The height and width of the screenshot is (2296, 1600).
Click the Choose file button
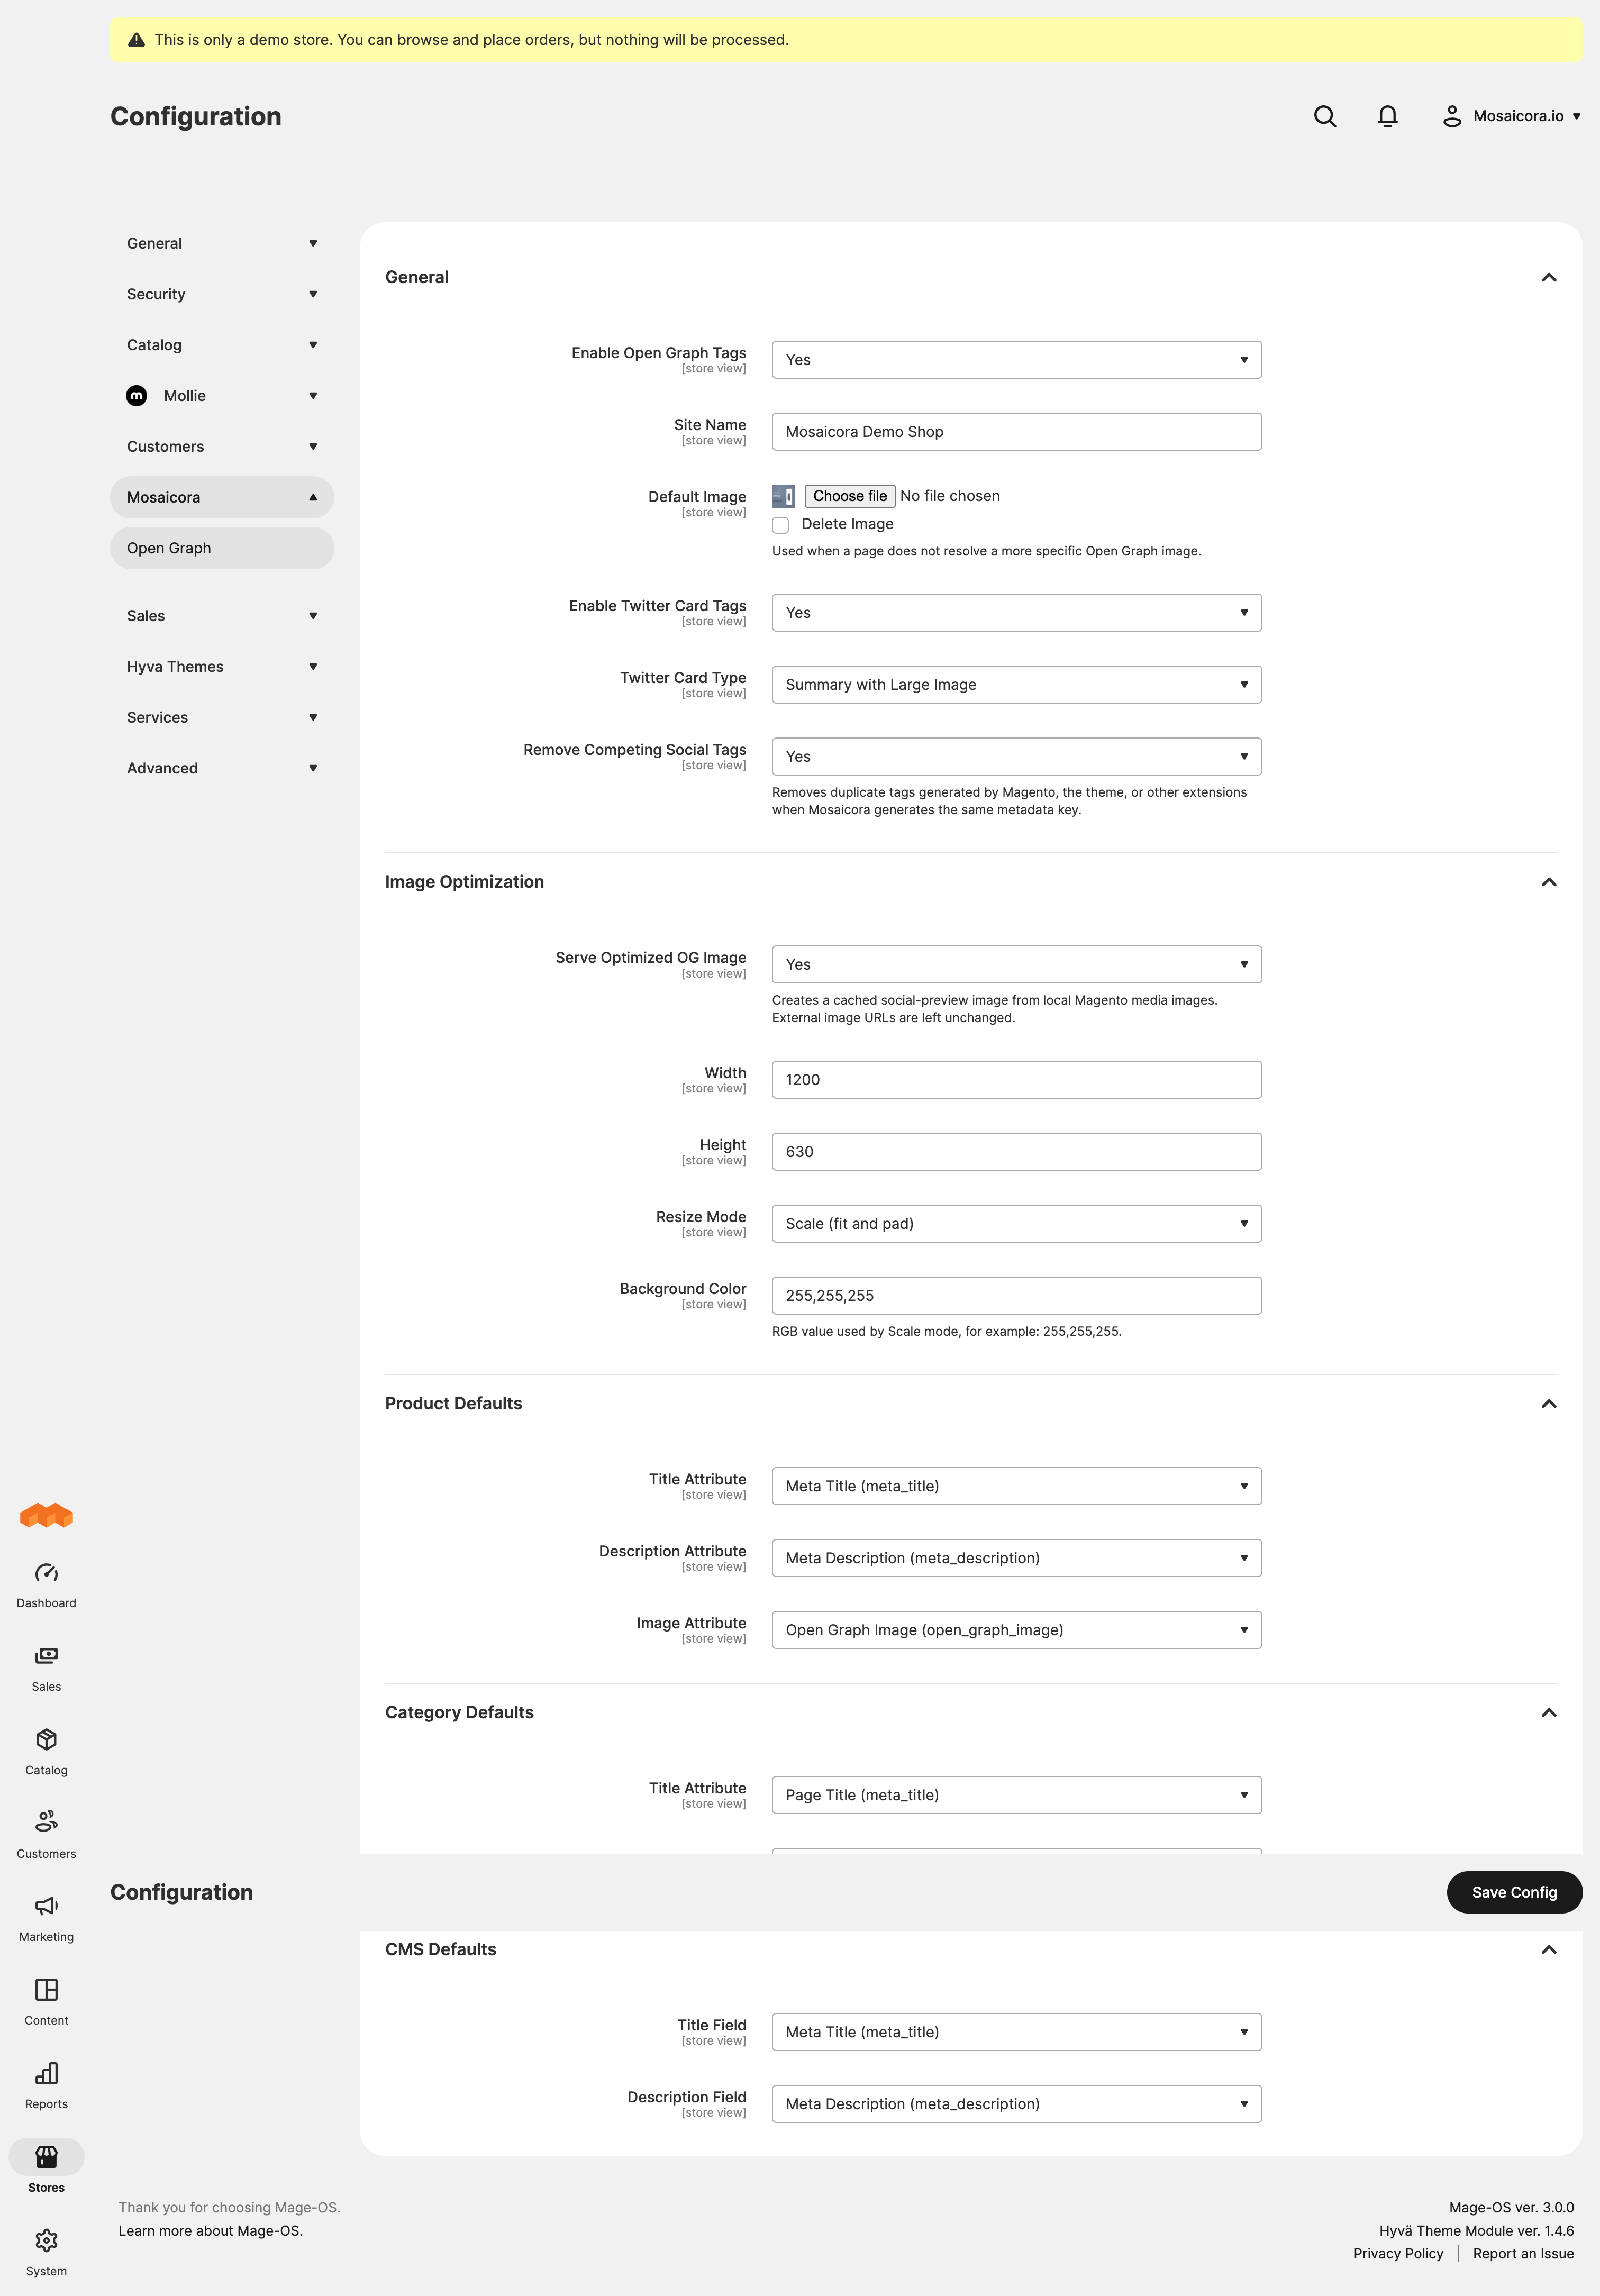(x=849, y=496)
